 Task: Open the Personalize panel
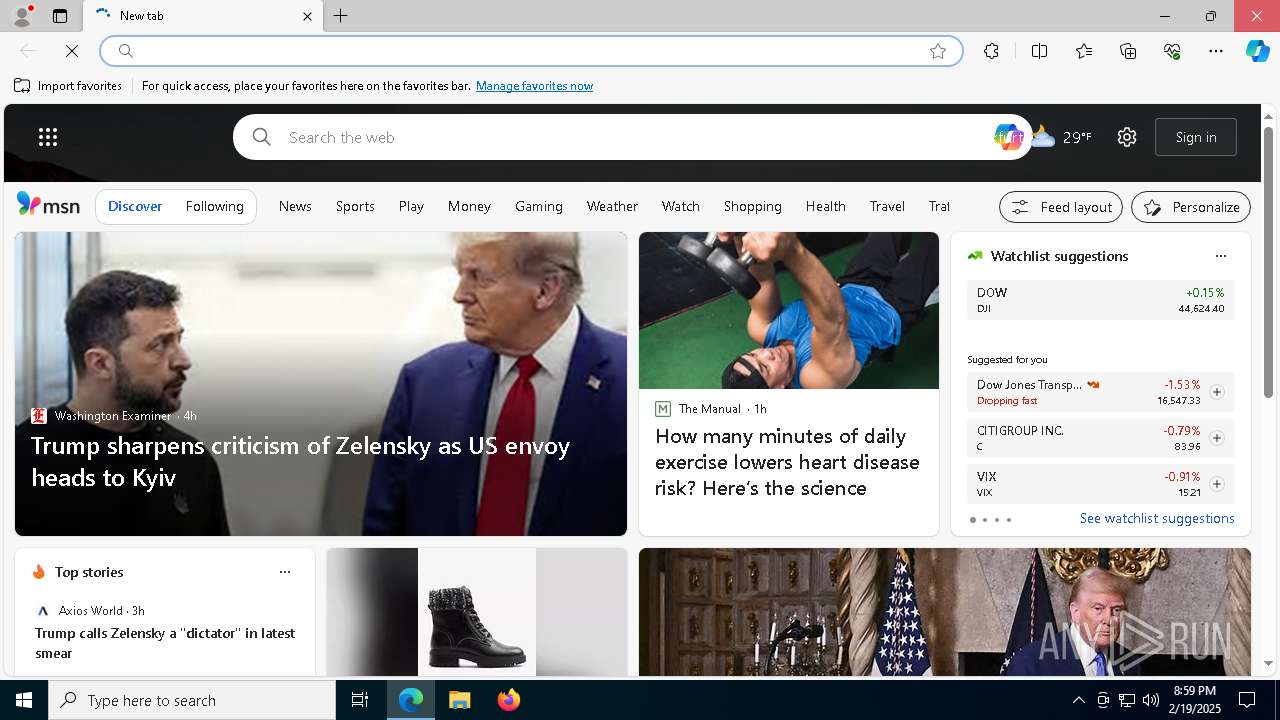coord(1191,207)
